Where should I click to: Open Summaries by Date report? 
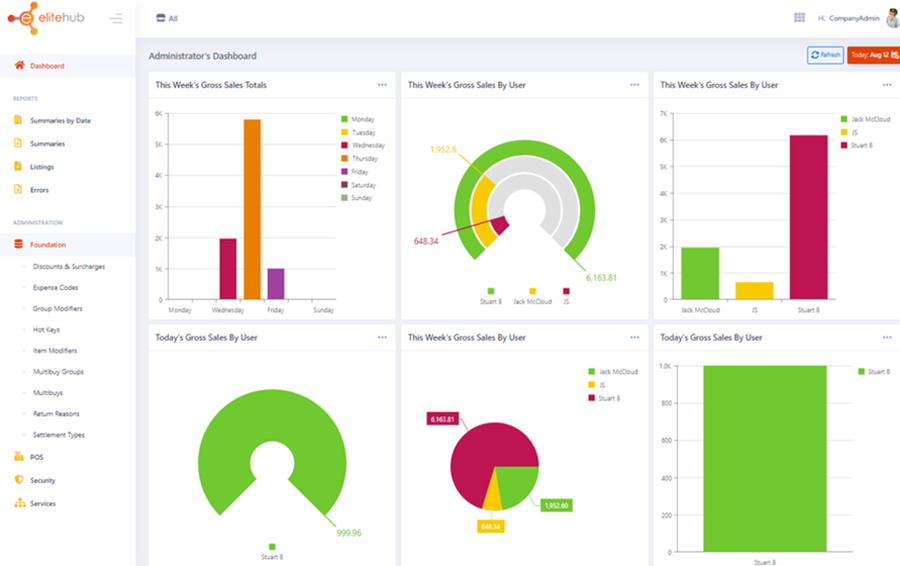(60, 120)
